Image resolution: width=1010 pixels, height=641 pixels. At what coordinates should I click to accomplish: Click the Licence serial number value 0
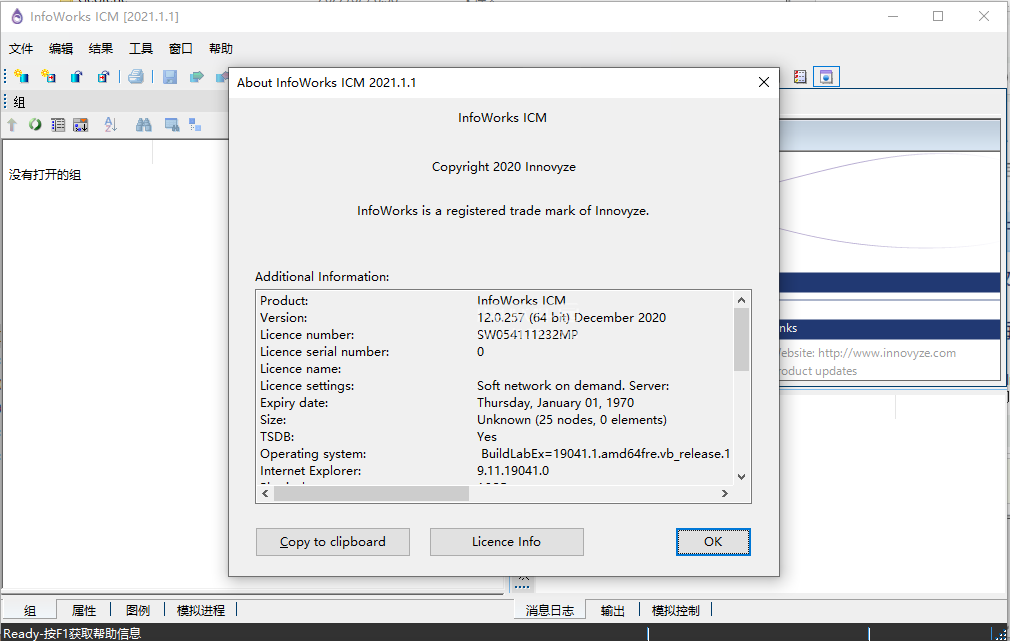(x=481, y=352)
